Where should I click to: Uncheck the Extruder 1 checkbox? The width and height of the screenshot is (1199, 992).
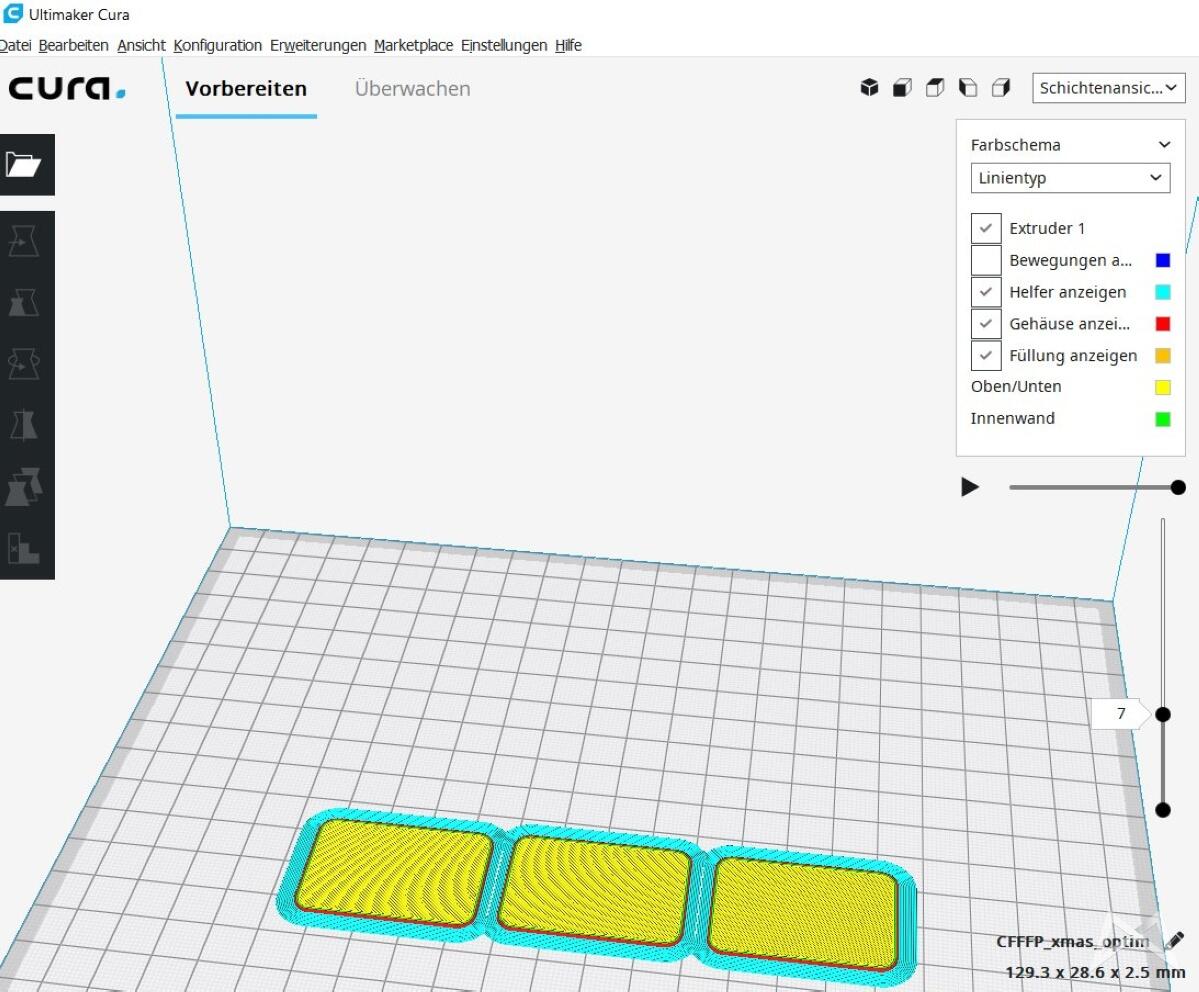(x=986, y=228)
